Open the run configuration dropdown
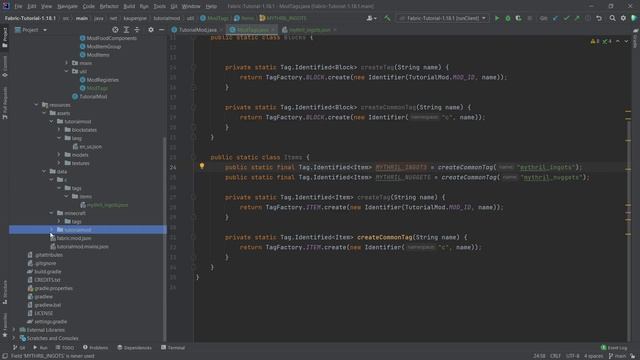The image size is (640, 360). (442, 18)
